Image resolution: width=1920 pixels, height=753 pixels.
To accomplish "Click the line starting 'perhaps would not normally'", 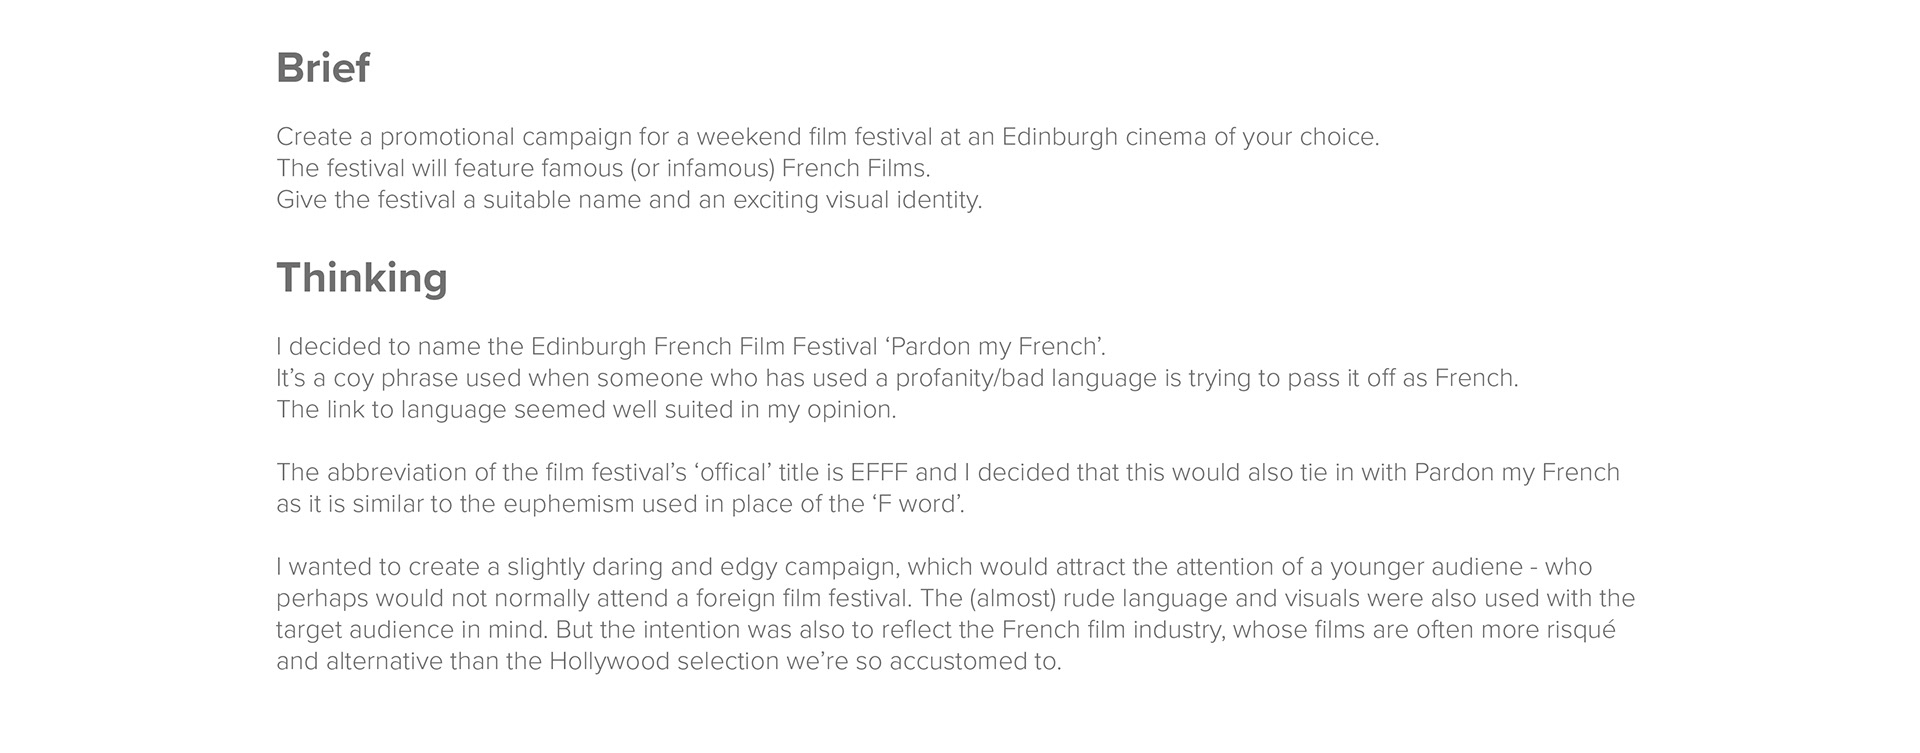I will [955, 599].
